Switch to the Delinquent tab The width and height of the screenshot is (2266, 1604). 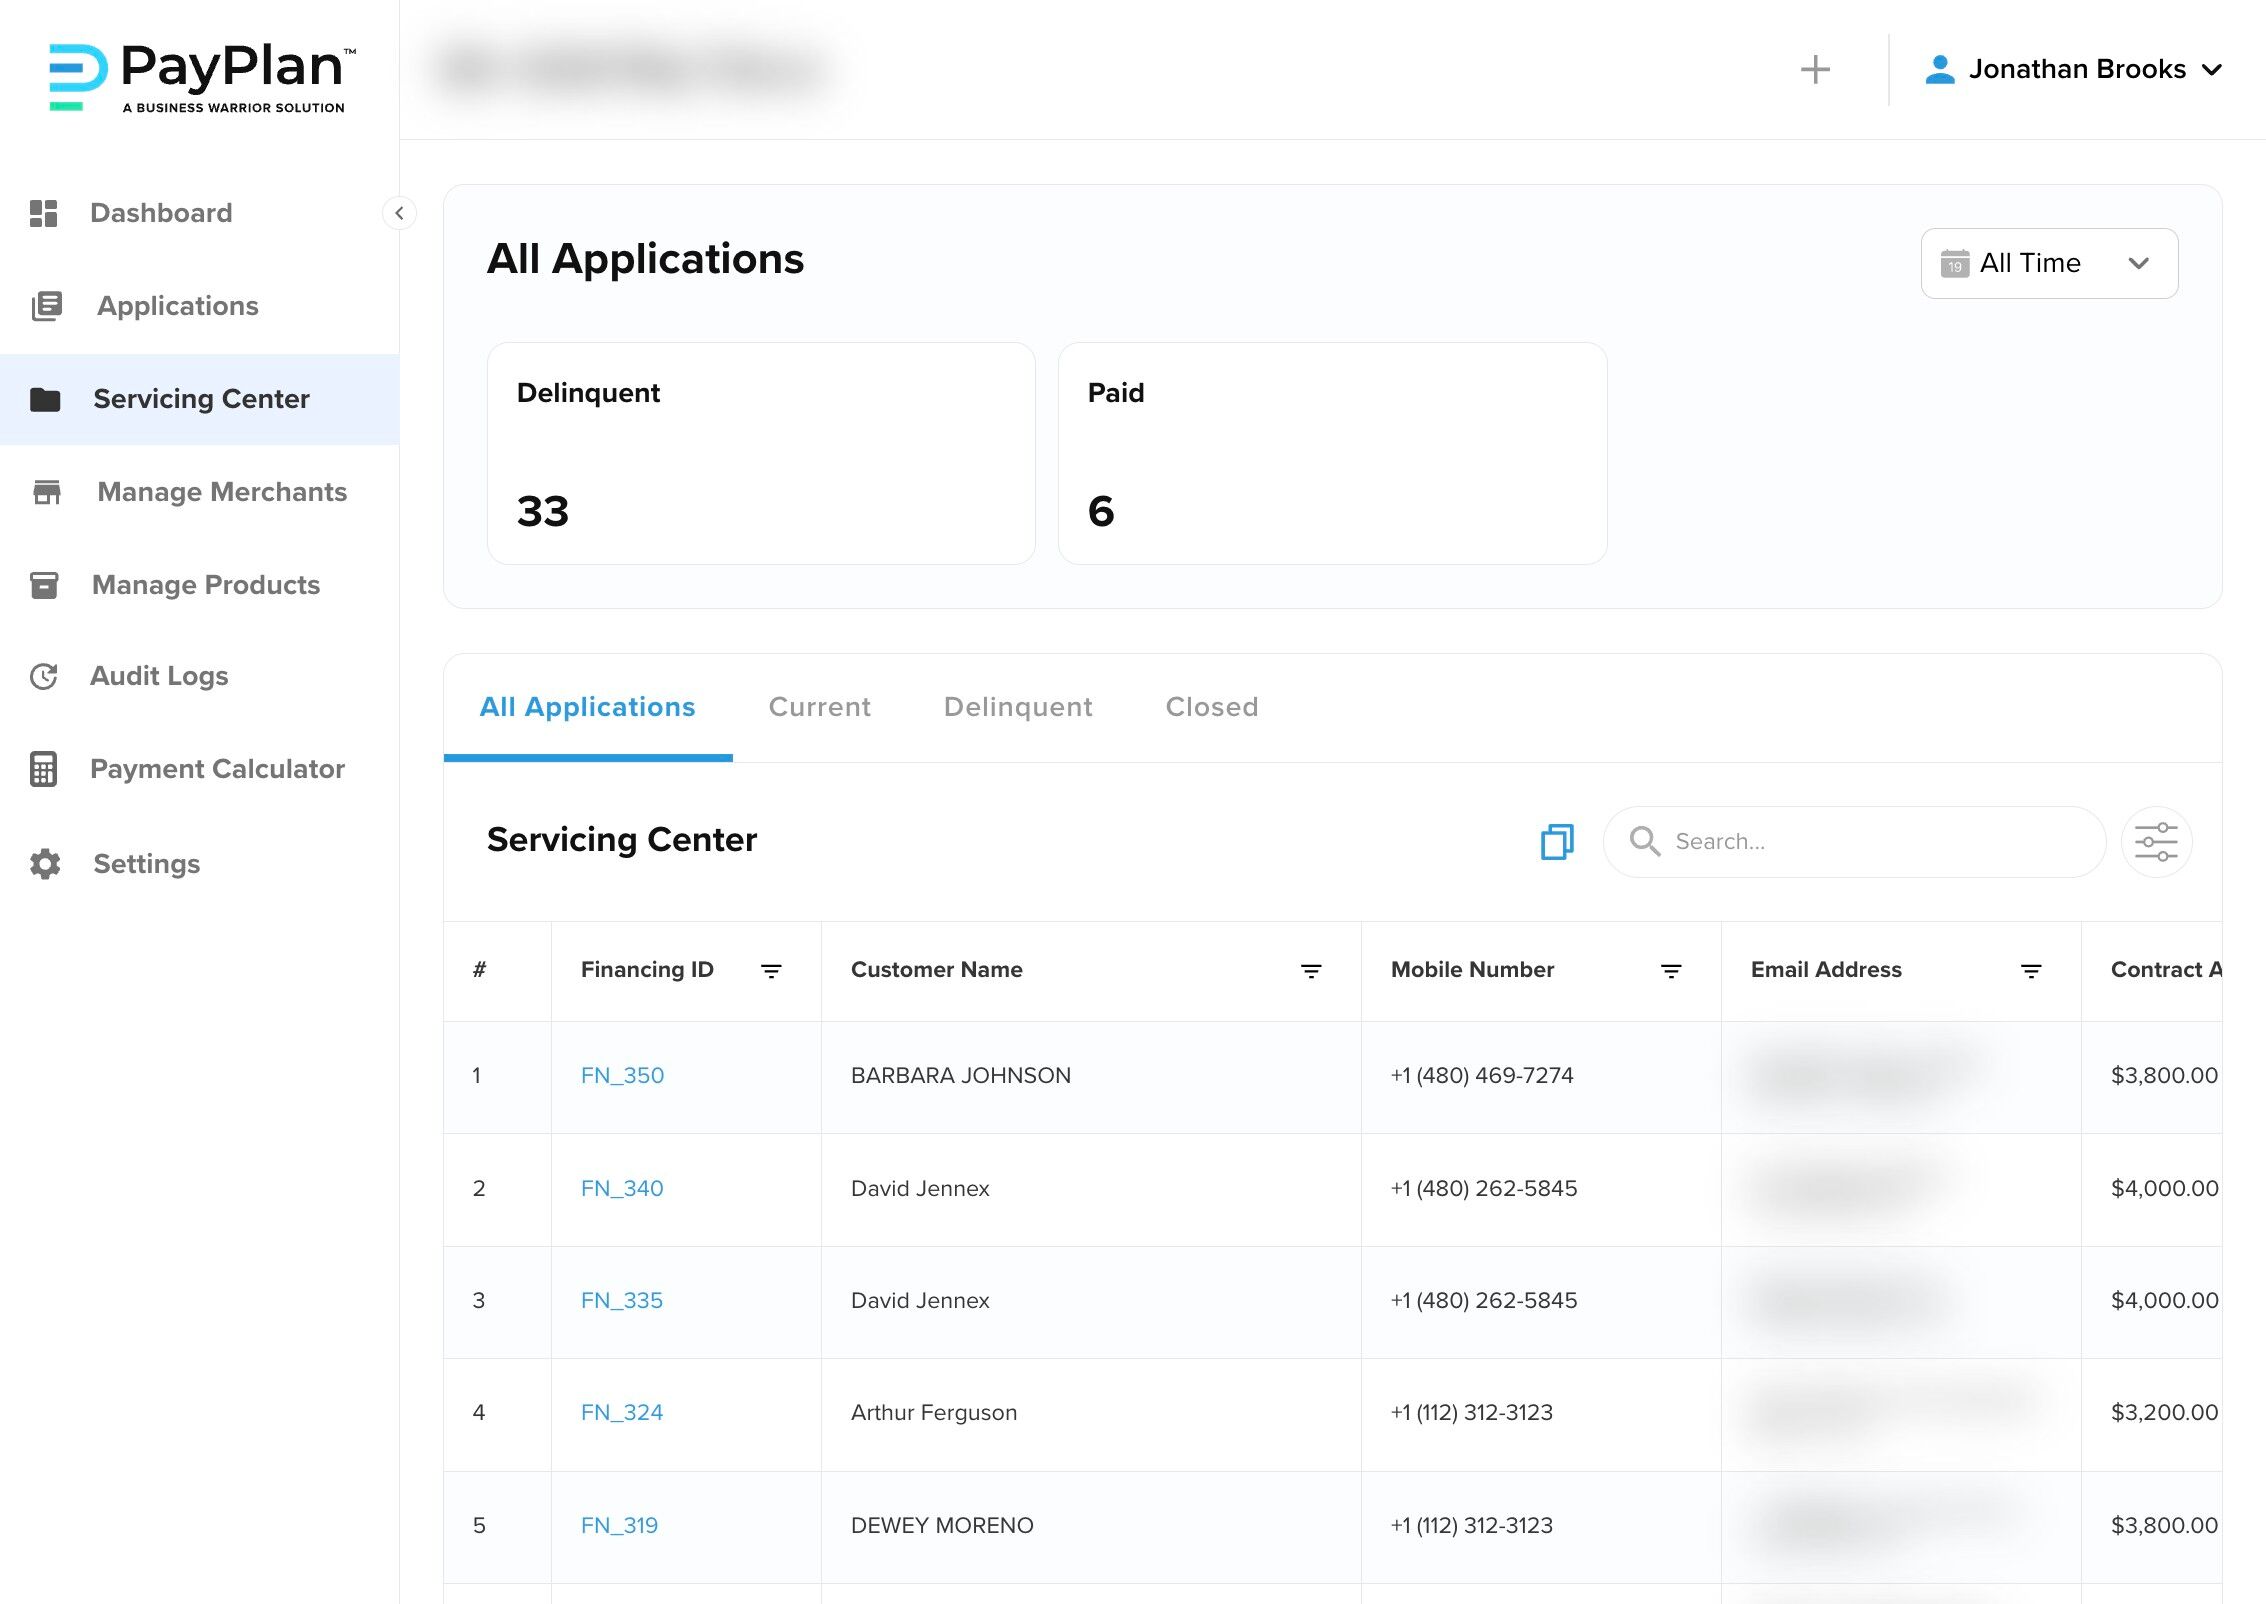point(1018,707)
